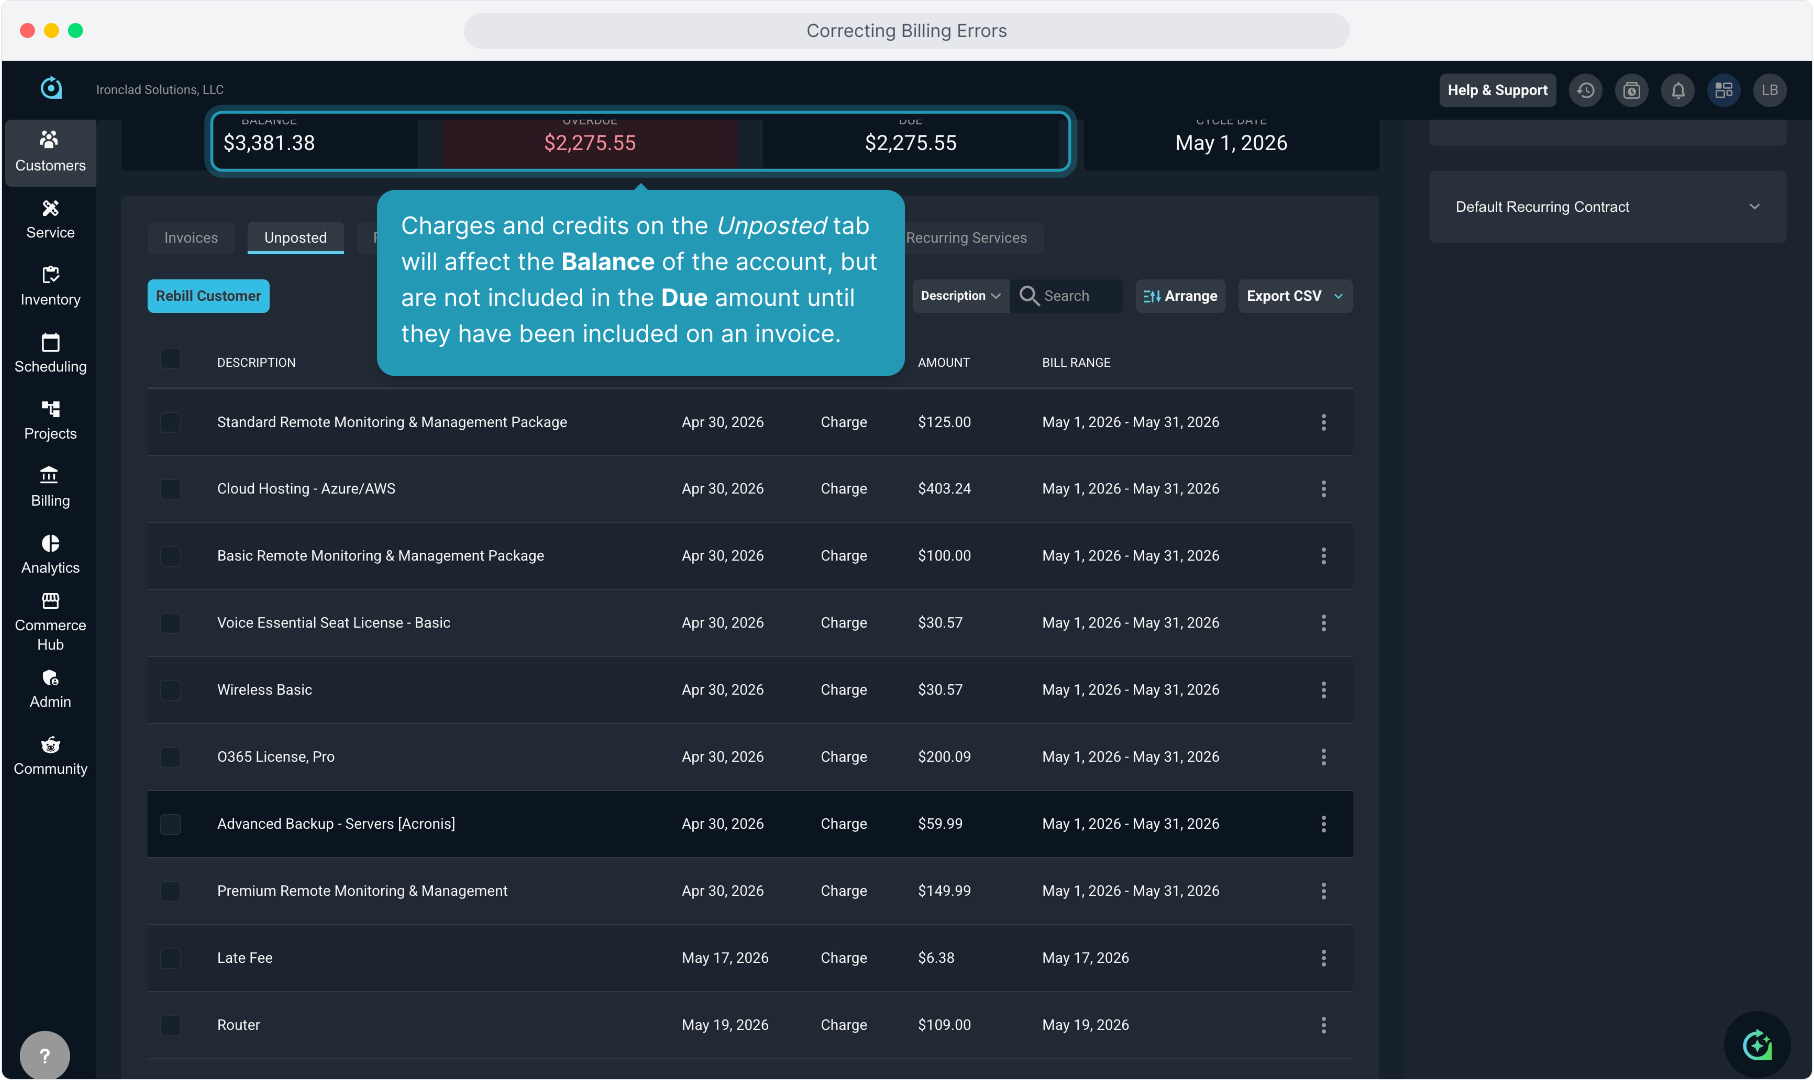
Task: Open Community from the sidebar
Action: point(50,755)
